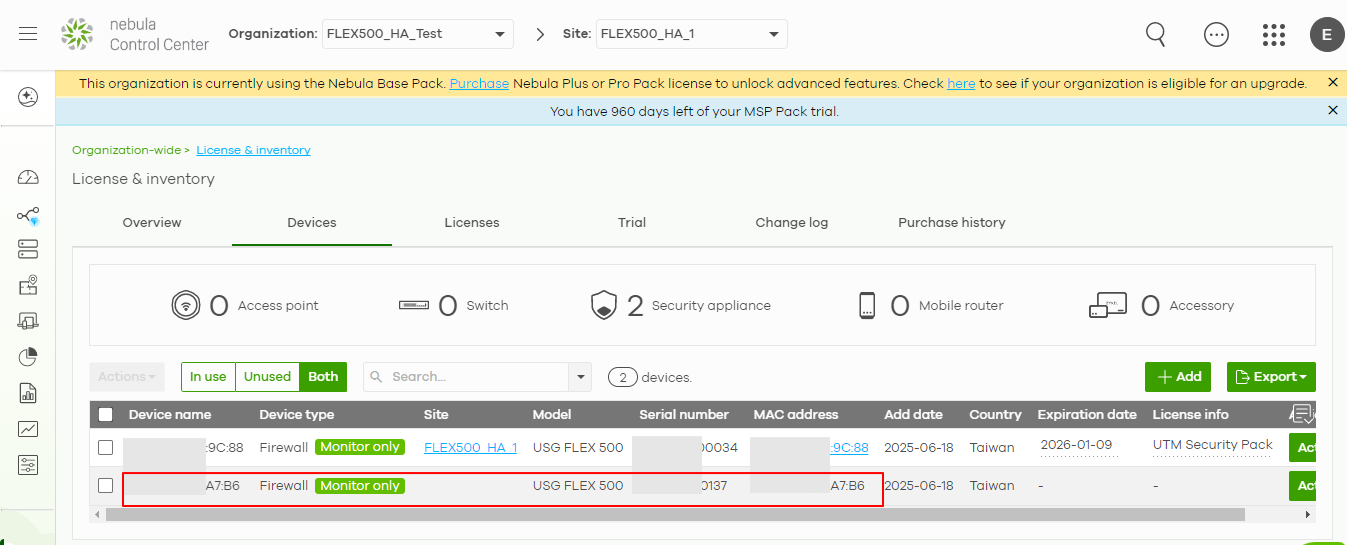Click the Switch device icon
Screen dimensions: 1347x545
pyautogui.click(x=414, y=305)
